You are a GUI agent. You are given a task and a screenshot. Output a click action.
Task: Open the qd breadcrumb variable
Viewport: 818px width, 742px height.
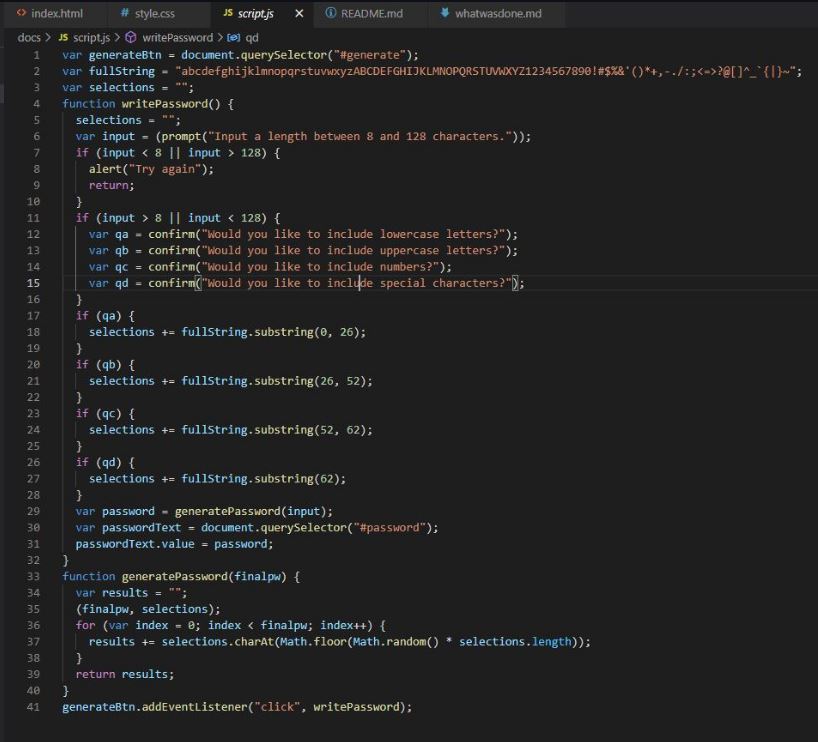tap(252, 38)
